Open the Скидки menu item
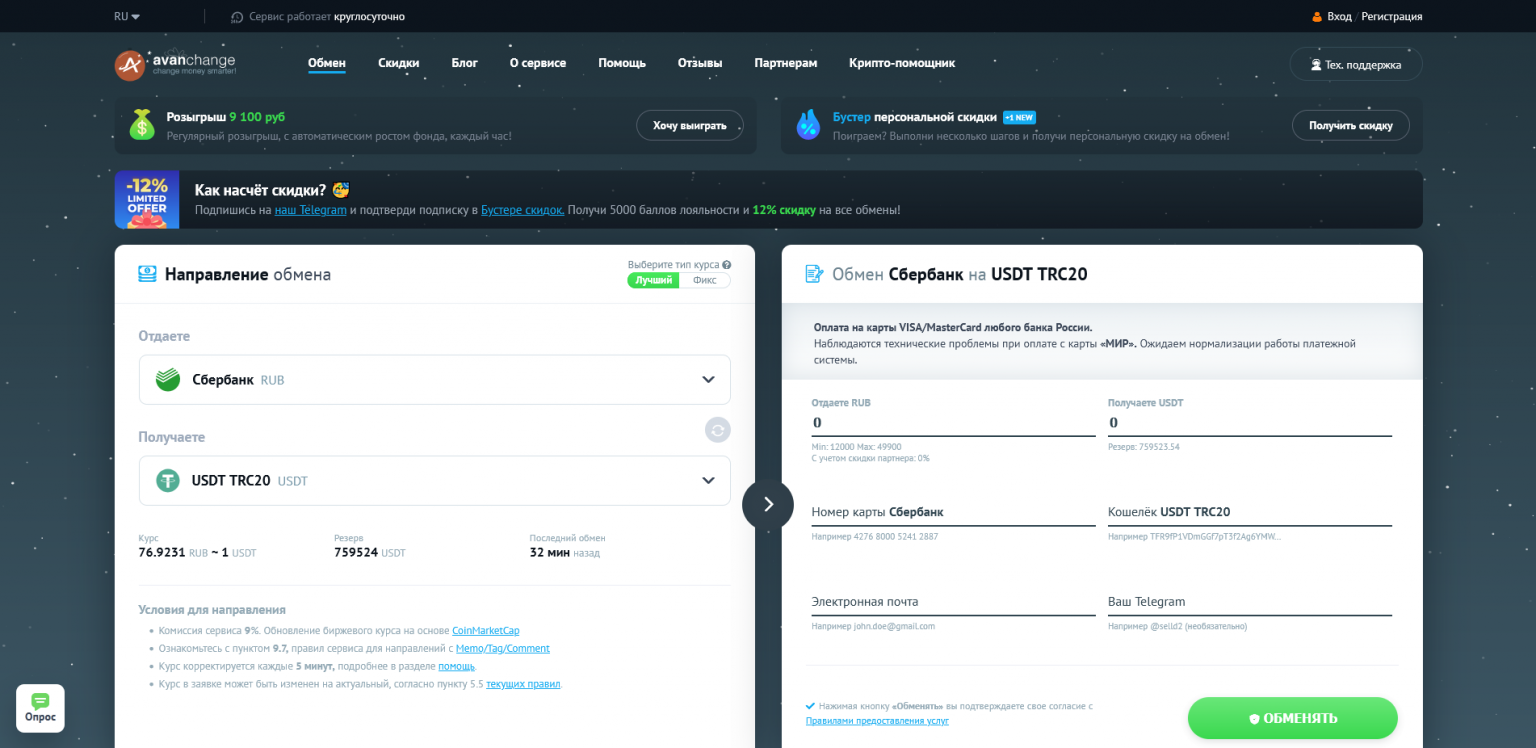 [x=398, y=63]
